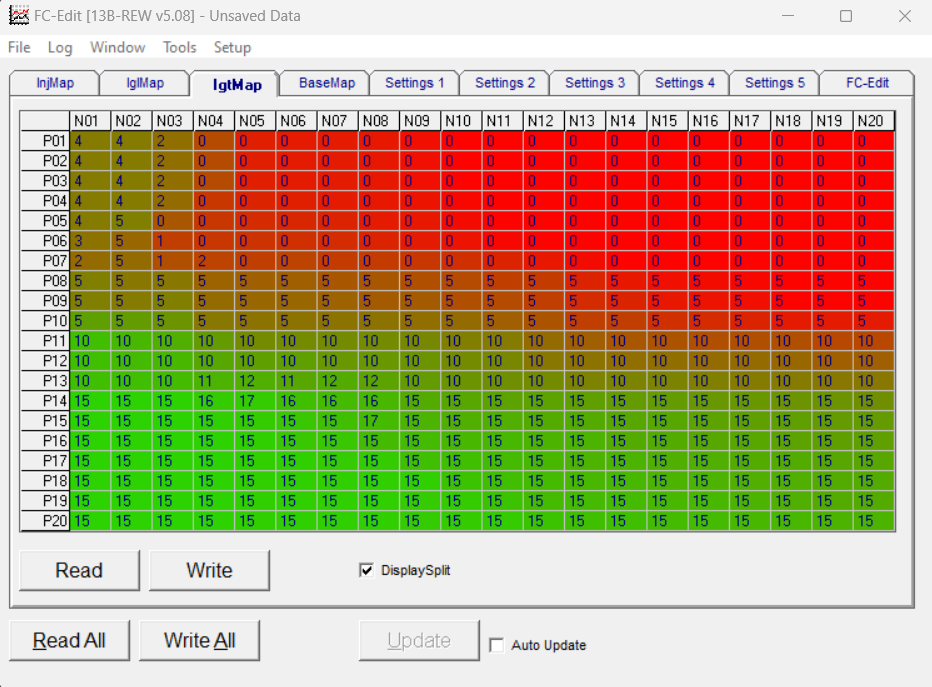The image size is (932, 687).
Task: Click the Write button
Action: click(x=209, y=571)
